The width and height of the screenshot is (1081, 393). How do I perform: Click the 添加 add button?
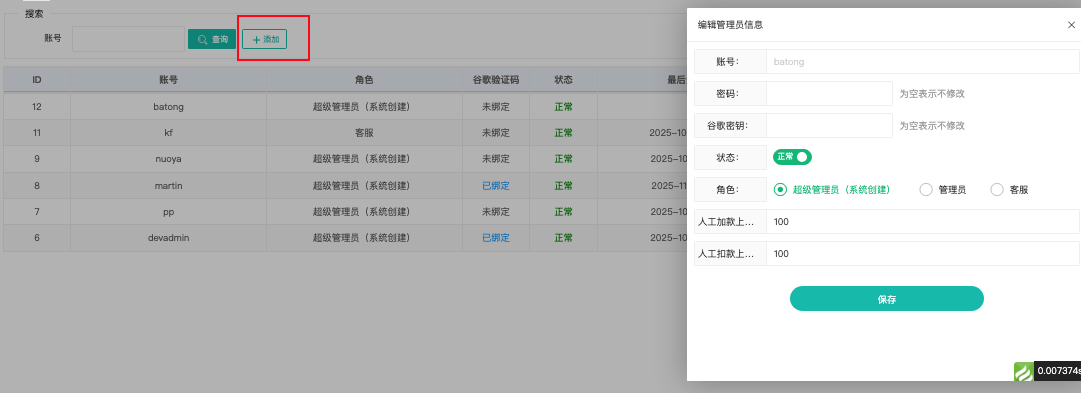tap(265, 39)
